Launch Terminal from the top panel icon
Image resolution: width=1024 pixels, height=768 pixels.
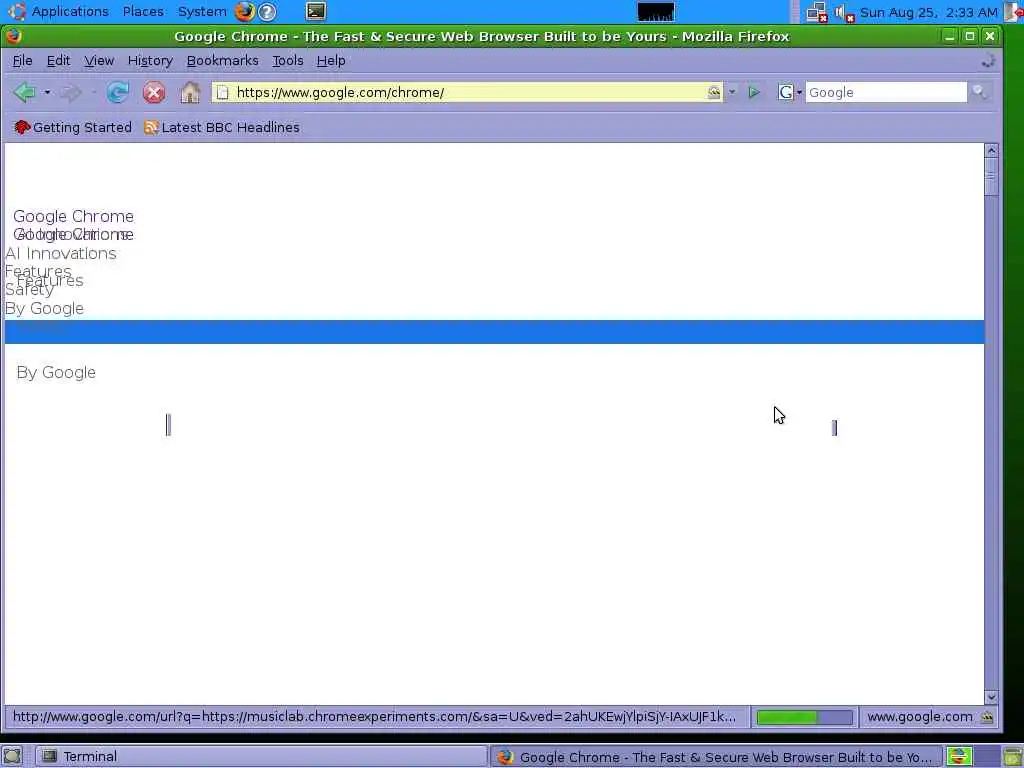316,11
